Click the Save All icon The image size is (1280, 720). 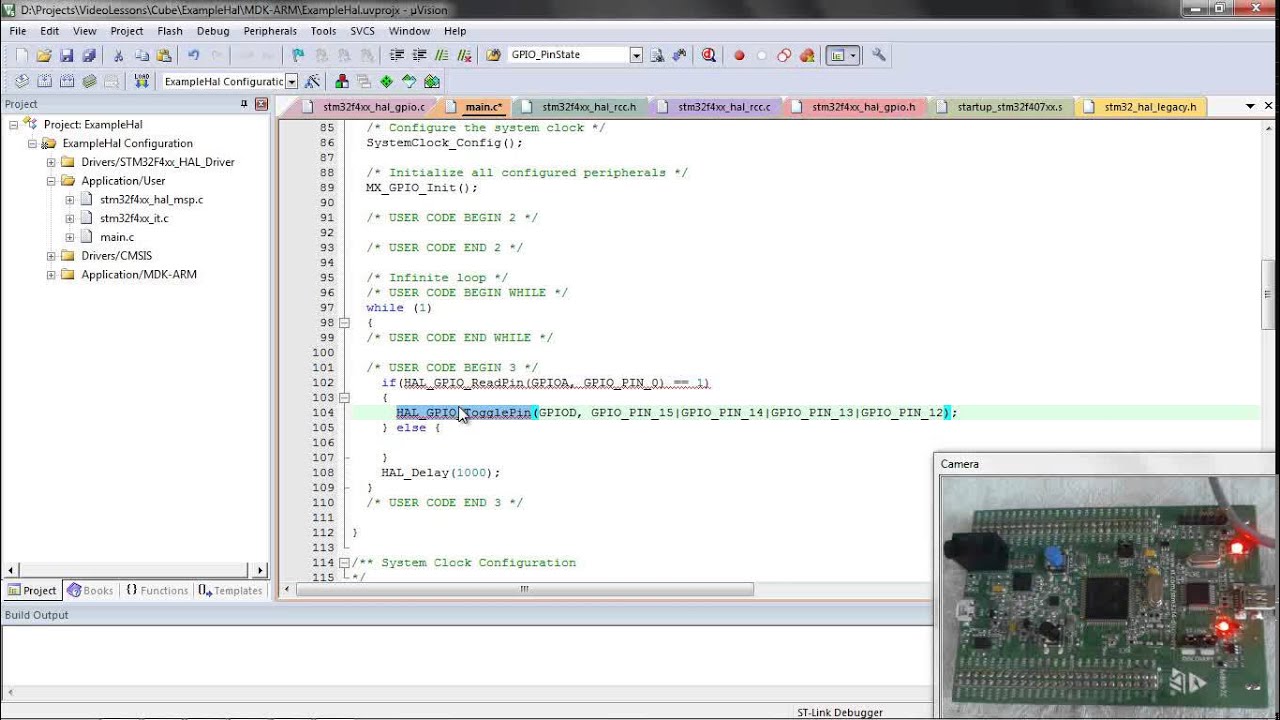coord(89,55)
